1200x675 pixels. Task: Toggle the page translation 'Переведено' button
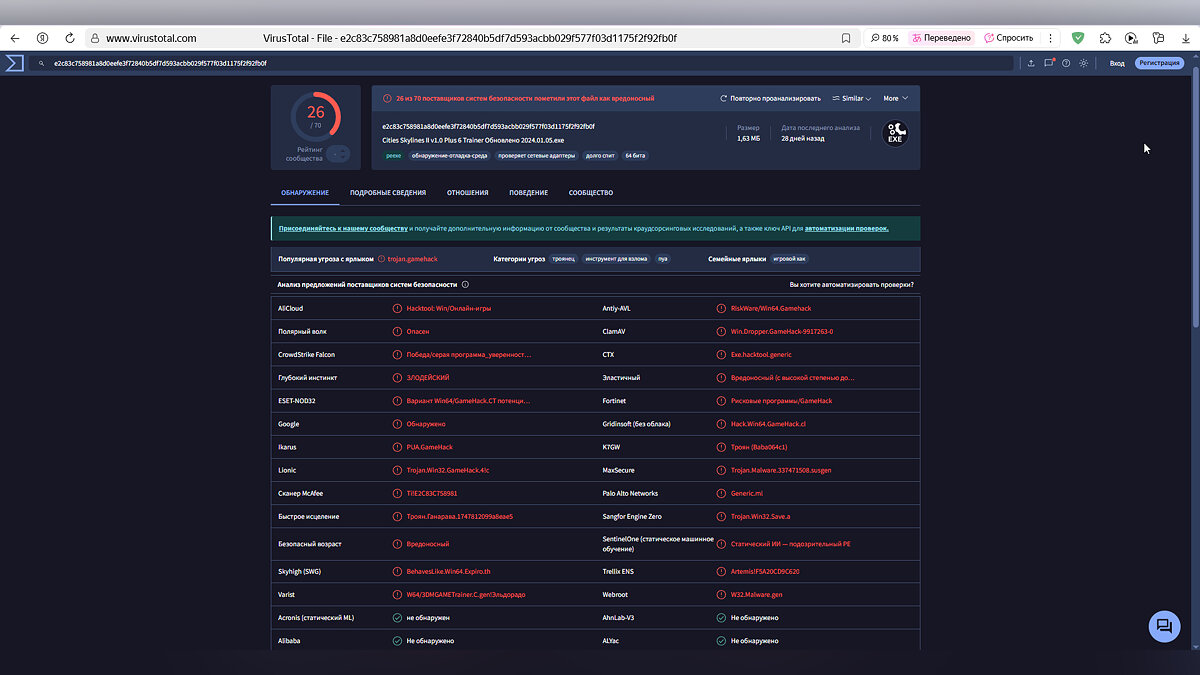pos(941,38)
